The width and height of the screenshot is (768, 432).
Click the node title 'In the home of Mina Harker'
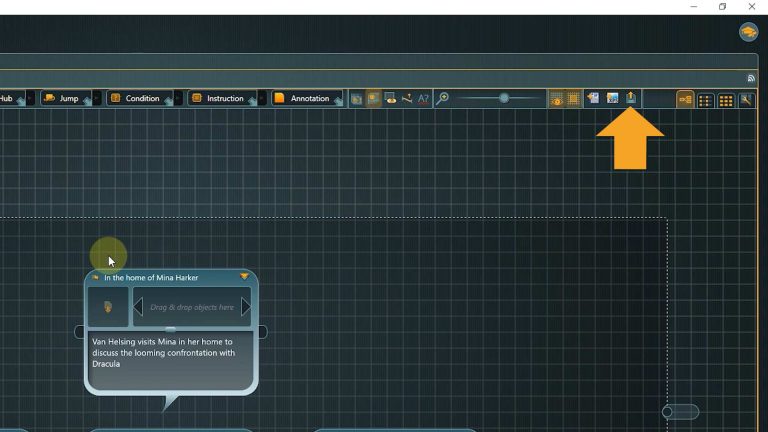click(151, 278)
